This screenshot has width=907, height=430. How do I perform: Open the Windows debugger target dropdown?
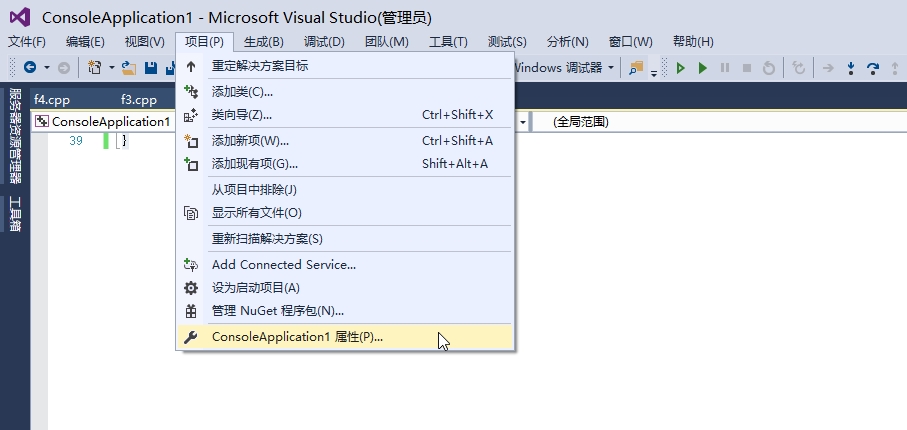coord(611,68)
